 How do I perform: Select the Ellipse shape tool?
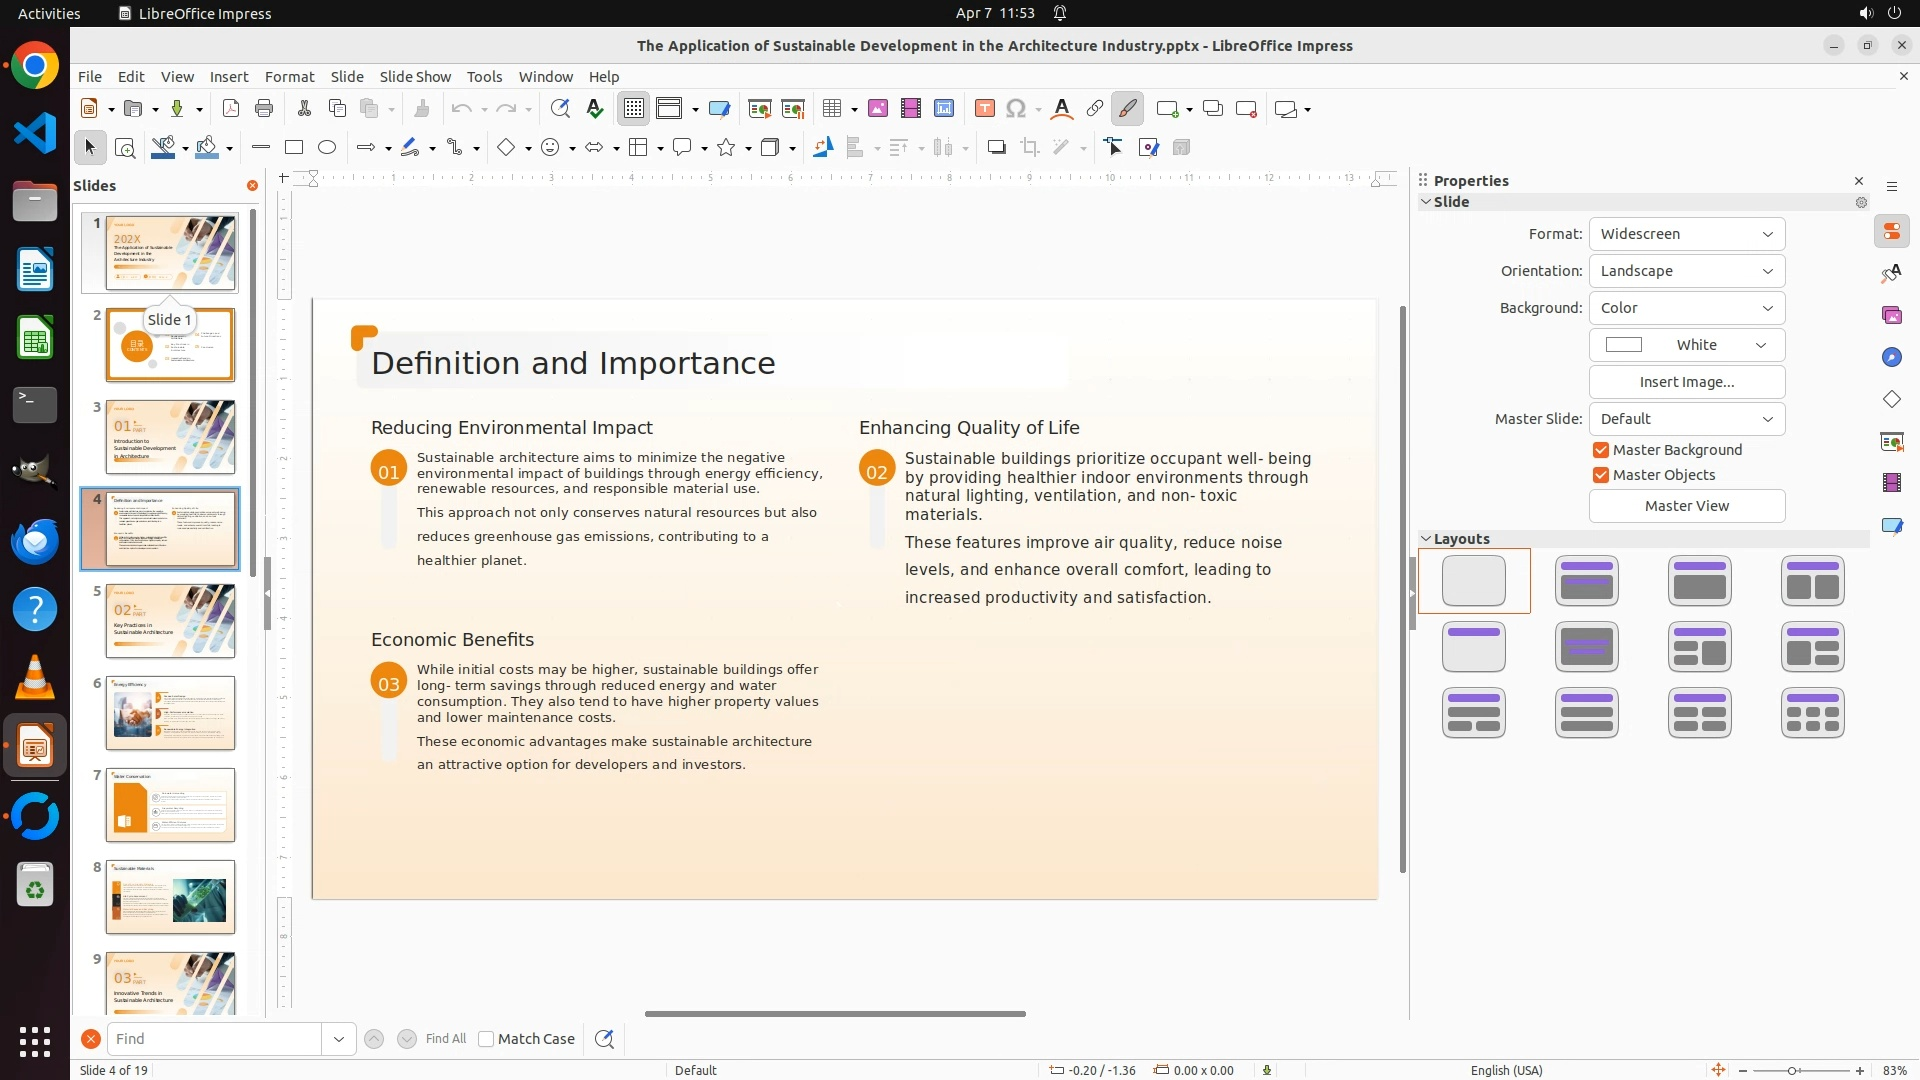pyautogui.click(x=327, y=148)
